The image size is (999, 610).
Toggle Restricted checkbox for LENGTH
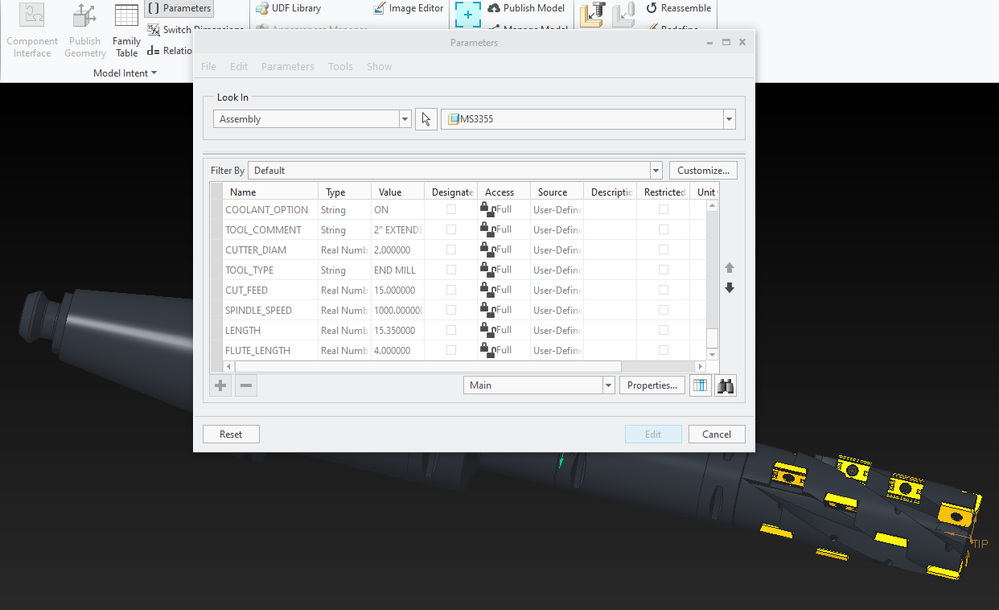tap(663, 330)
